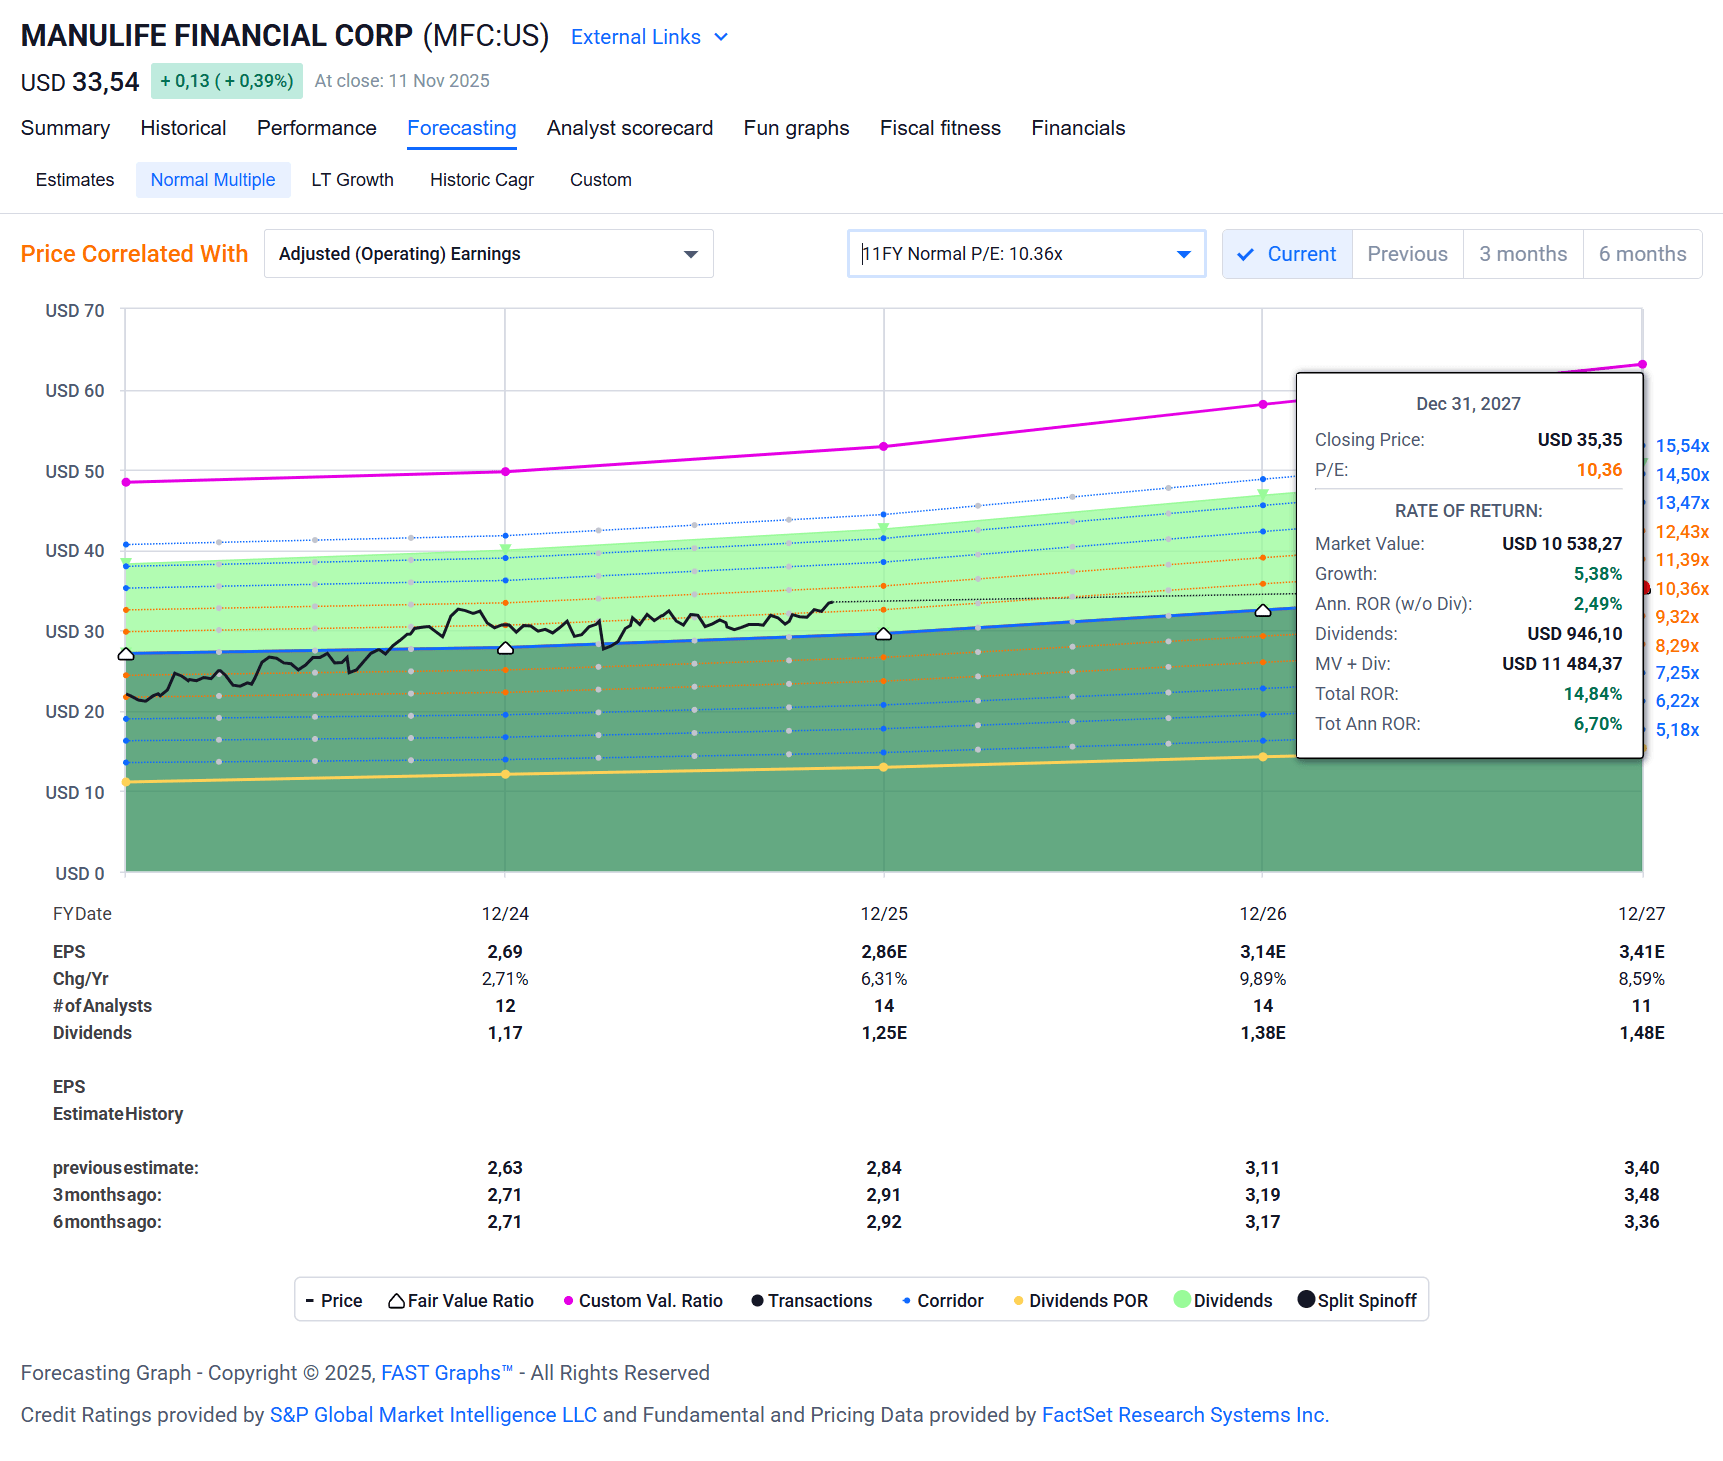Open the Historic Cagr sub-tab
The width and height of the screenshot is (1723, 1461).
(481, 179)
